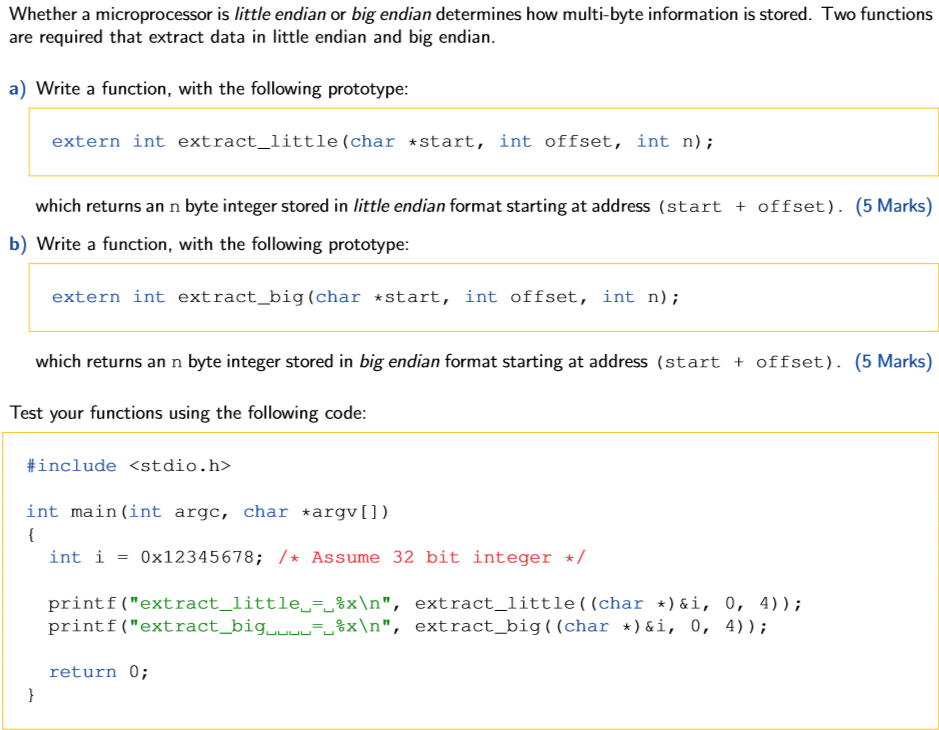Click the "return 0;" statement
The image size is (939, 730).
(99, 672)
